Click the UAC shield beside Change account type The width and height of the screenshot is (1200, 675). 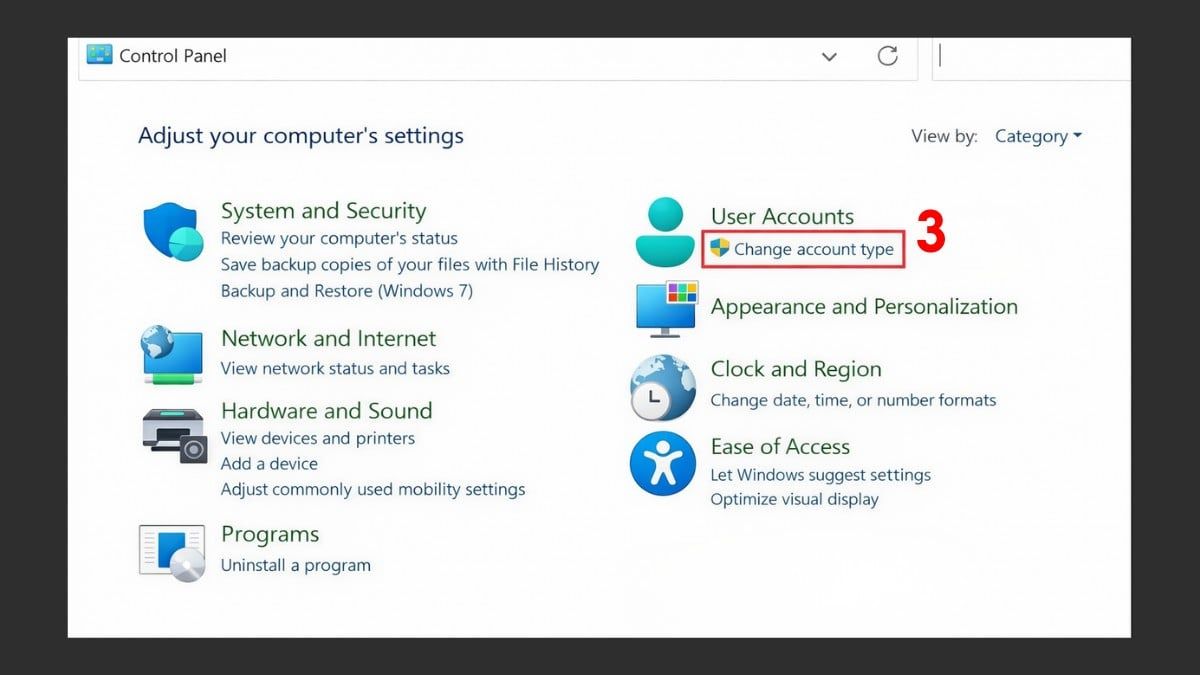tap(722, 250)
